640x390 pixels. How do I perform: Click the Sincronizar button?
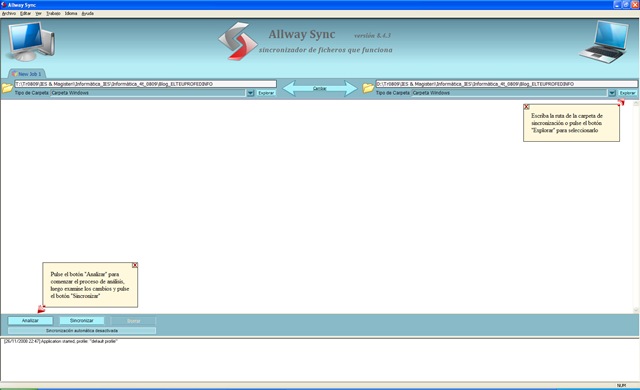tap(82, 321)
